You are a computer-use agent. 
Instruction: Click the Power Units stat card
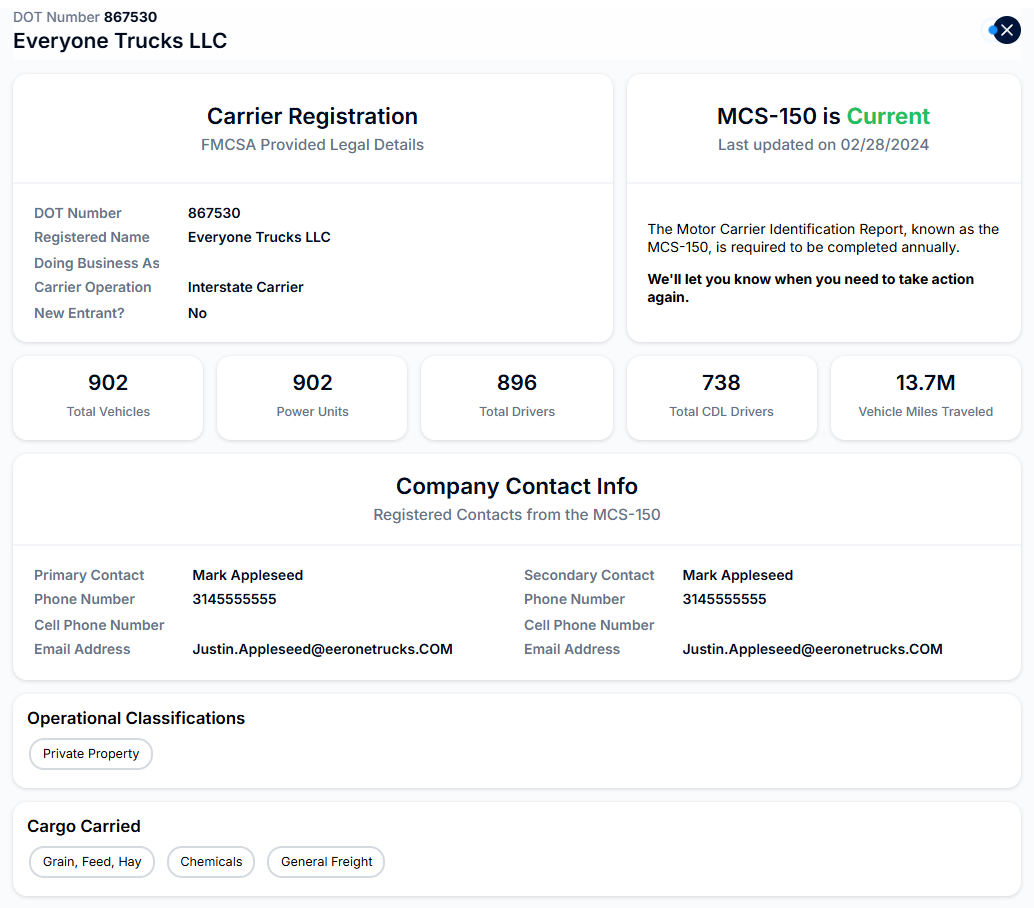pyautogui.click(x=312, y=397)
